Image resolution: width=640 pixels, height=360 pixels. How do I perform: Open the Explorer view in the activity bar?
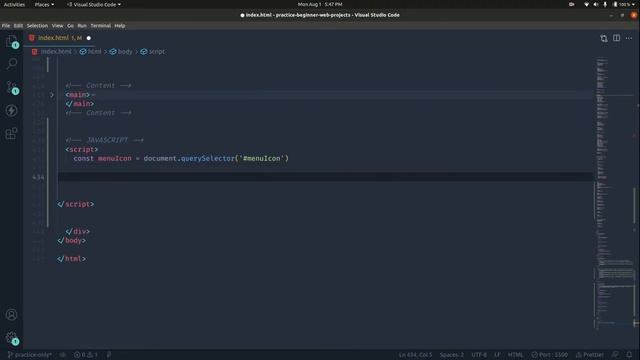click(x=11, y=42)
